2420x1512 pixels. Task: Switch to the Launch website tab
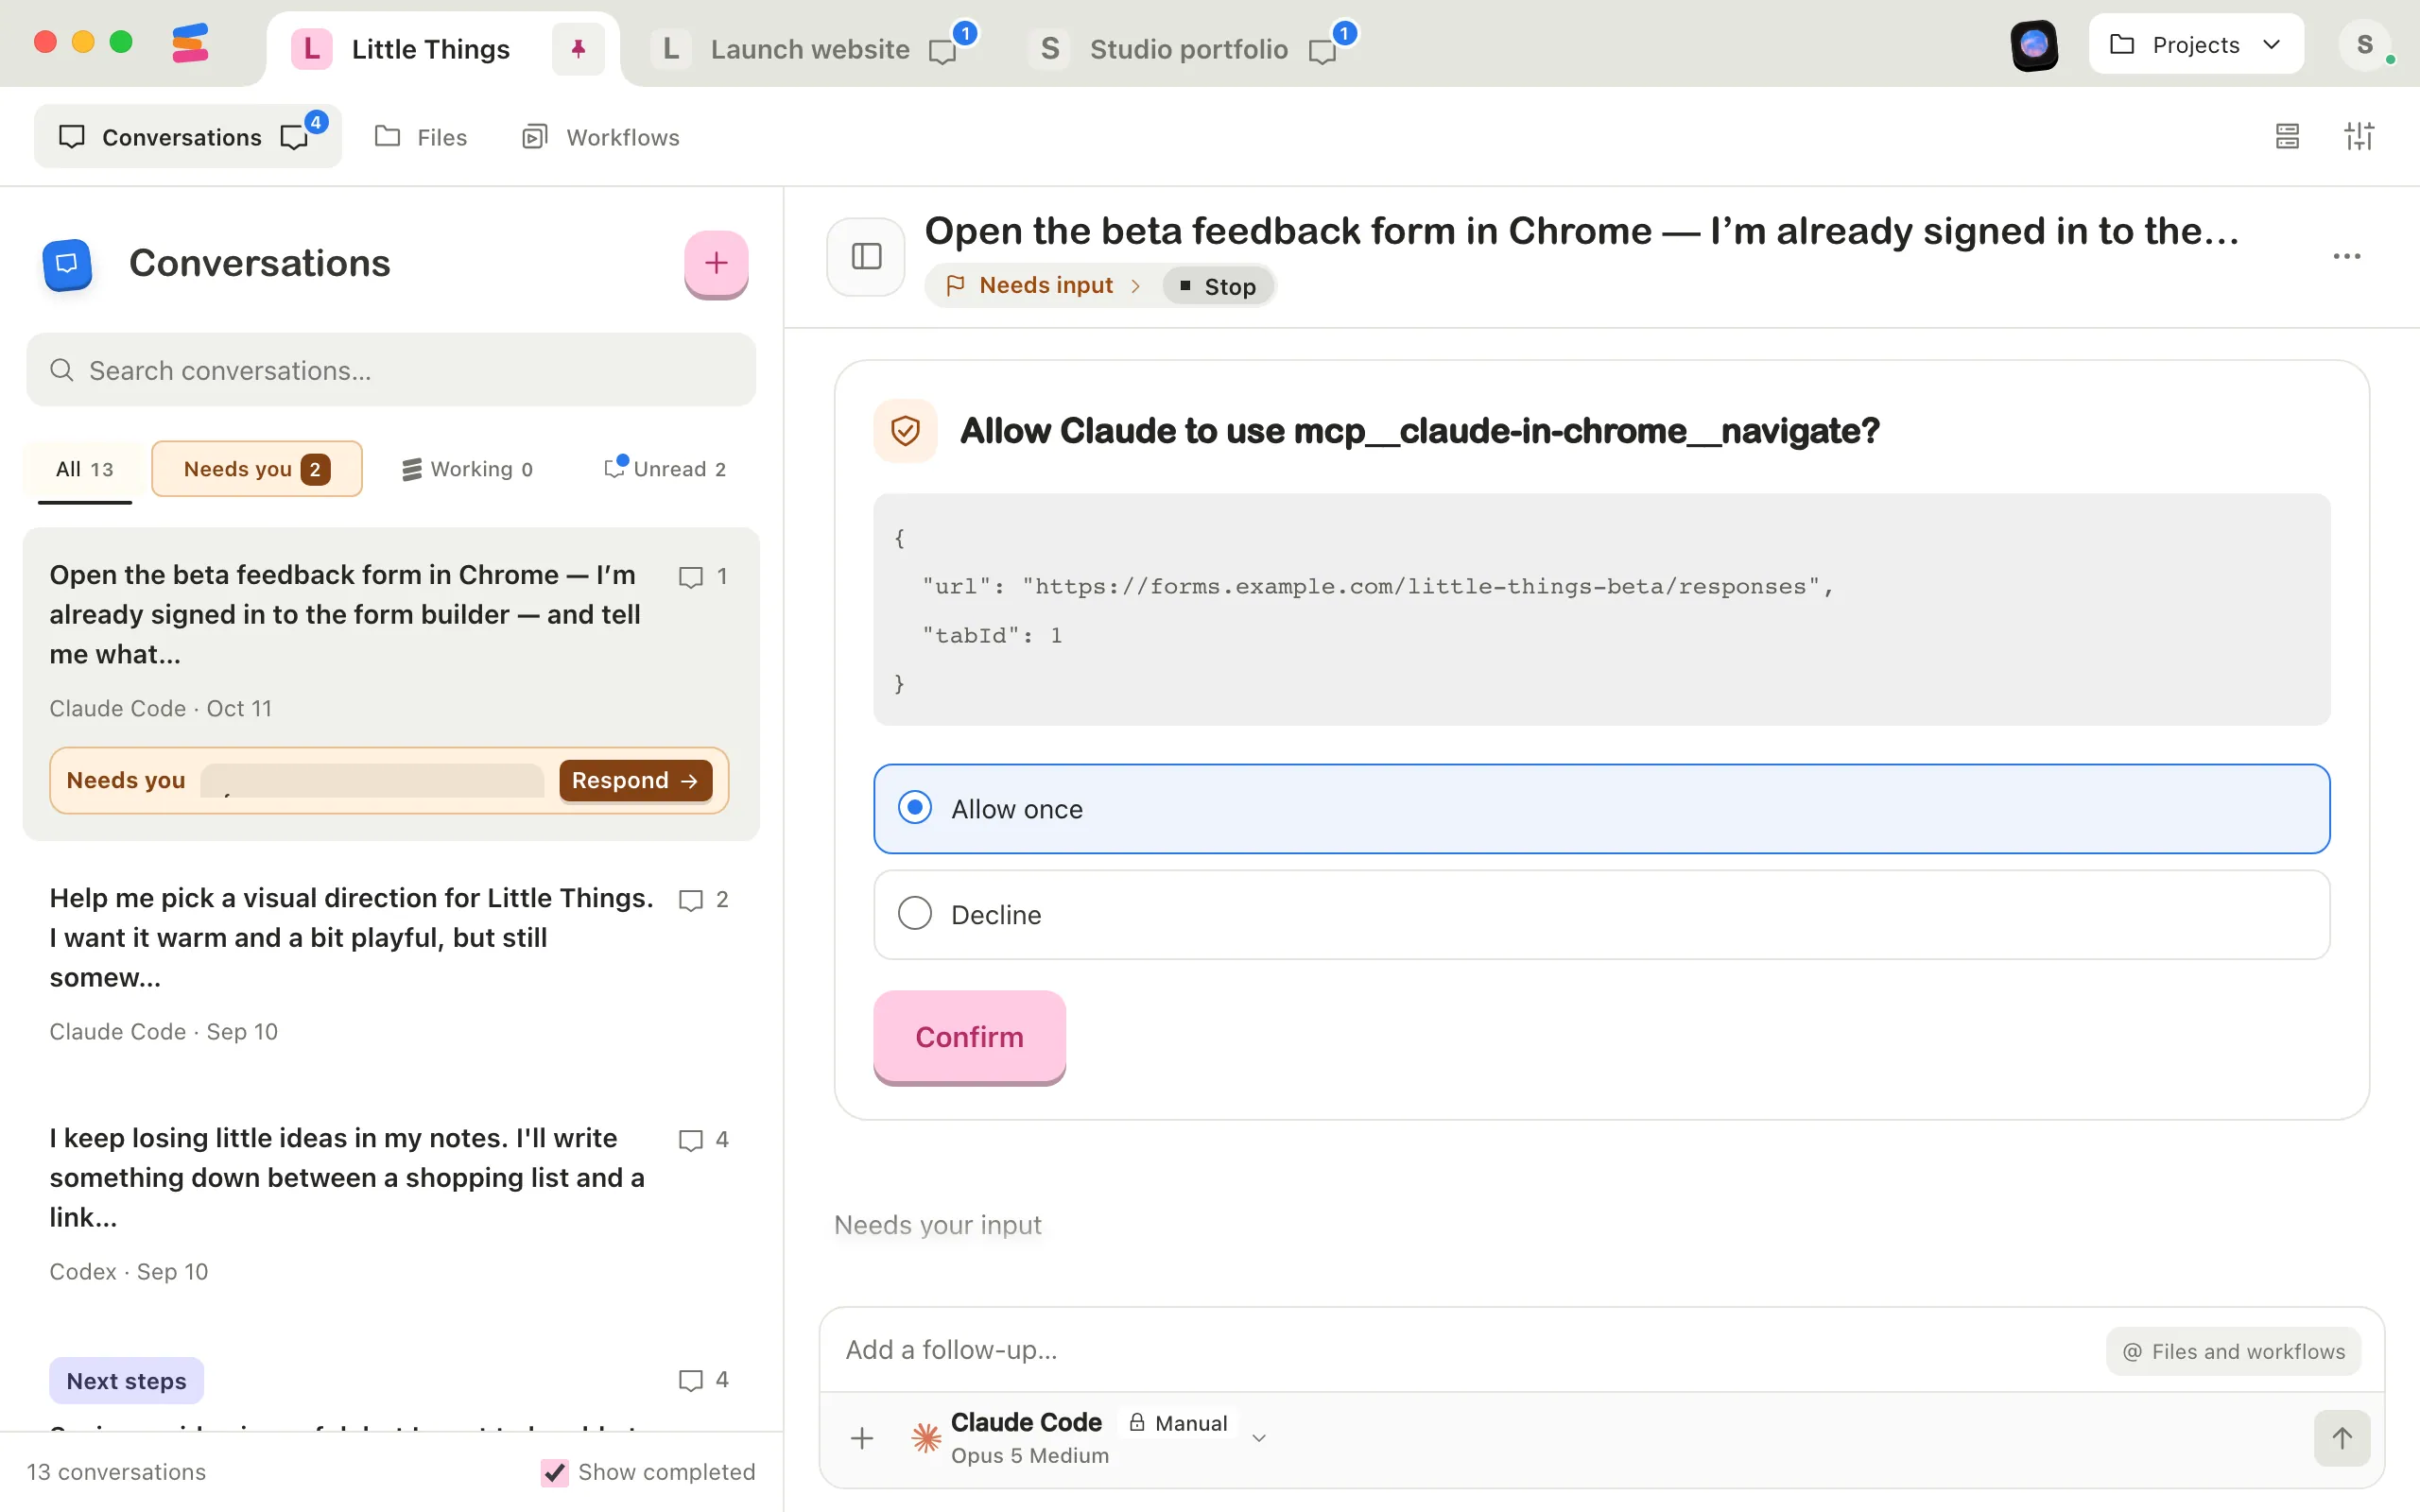[x=811, y=49]
